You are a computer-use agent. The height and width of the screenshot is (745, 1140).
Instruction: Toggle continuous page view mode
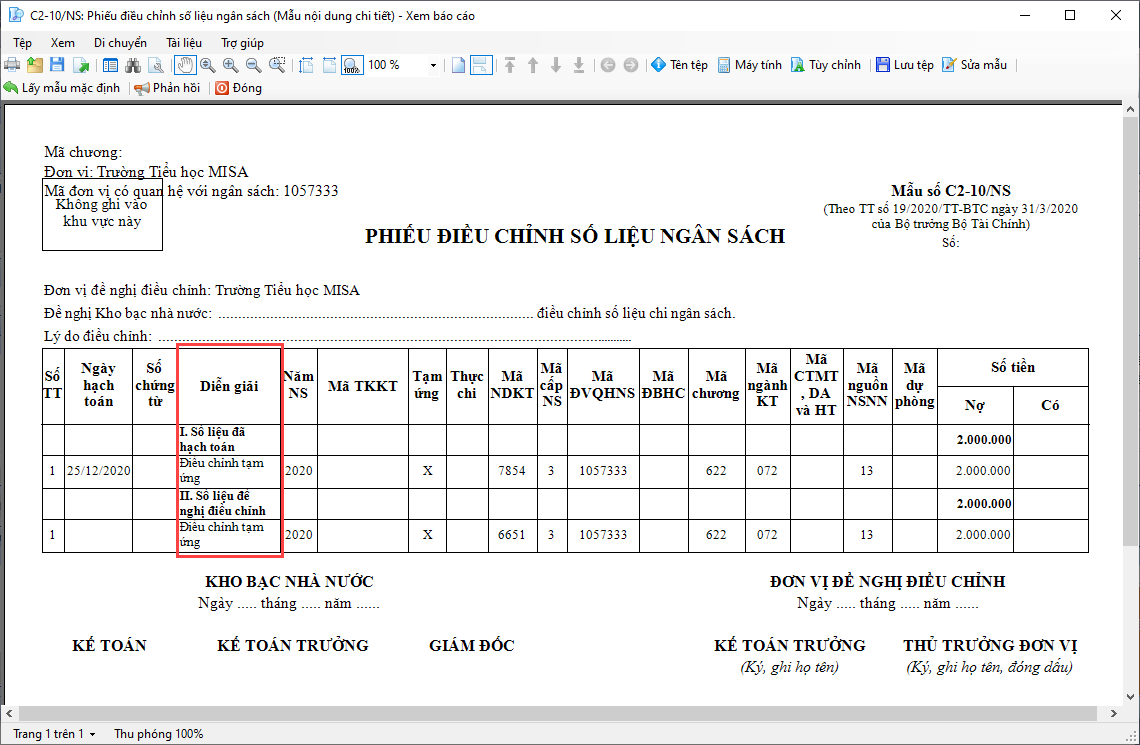click(480, 65)
